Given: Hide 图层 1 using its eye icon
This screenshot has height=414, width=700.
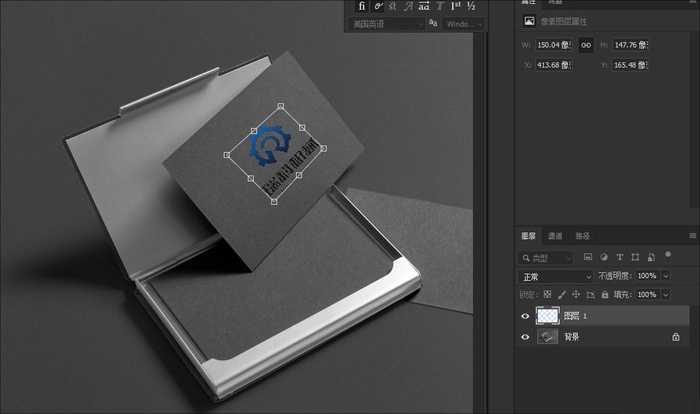Looking at the screenshot, I should (526, 316).
